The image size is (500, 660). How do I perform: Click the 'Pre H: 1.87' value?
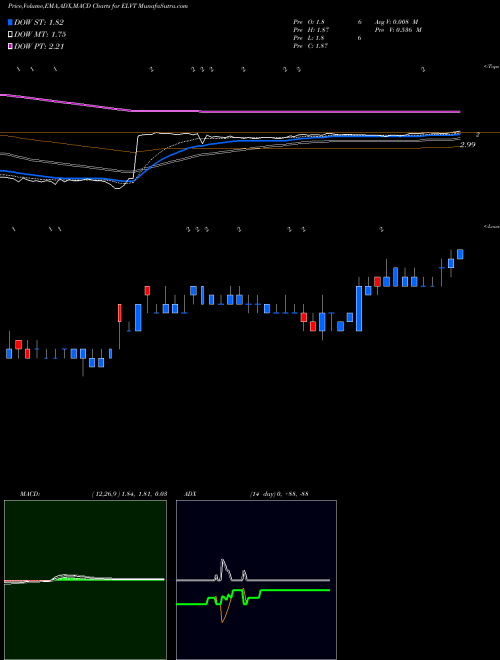tap(311, 30)
